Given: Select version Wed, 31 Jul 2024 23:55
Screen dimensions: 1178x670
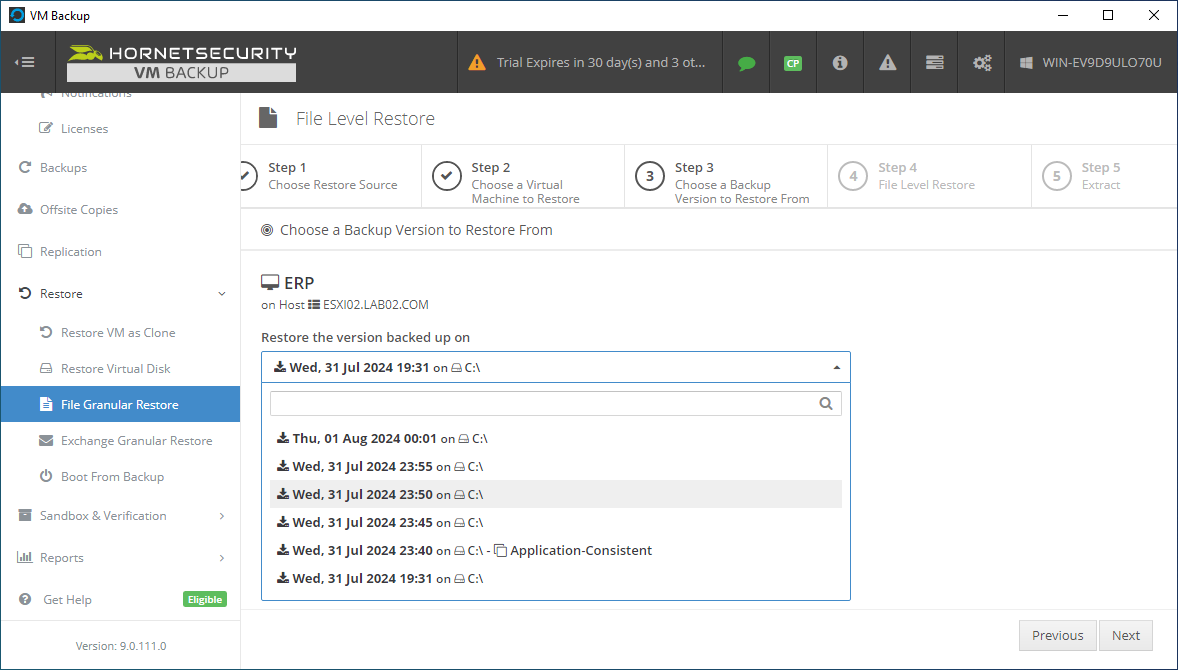Looking at the screenshot, I should (x=556, y=466).
